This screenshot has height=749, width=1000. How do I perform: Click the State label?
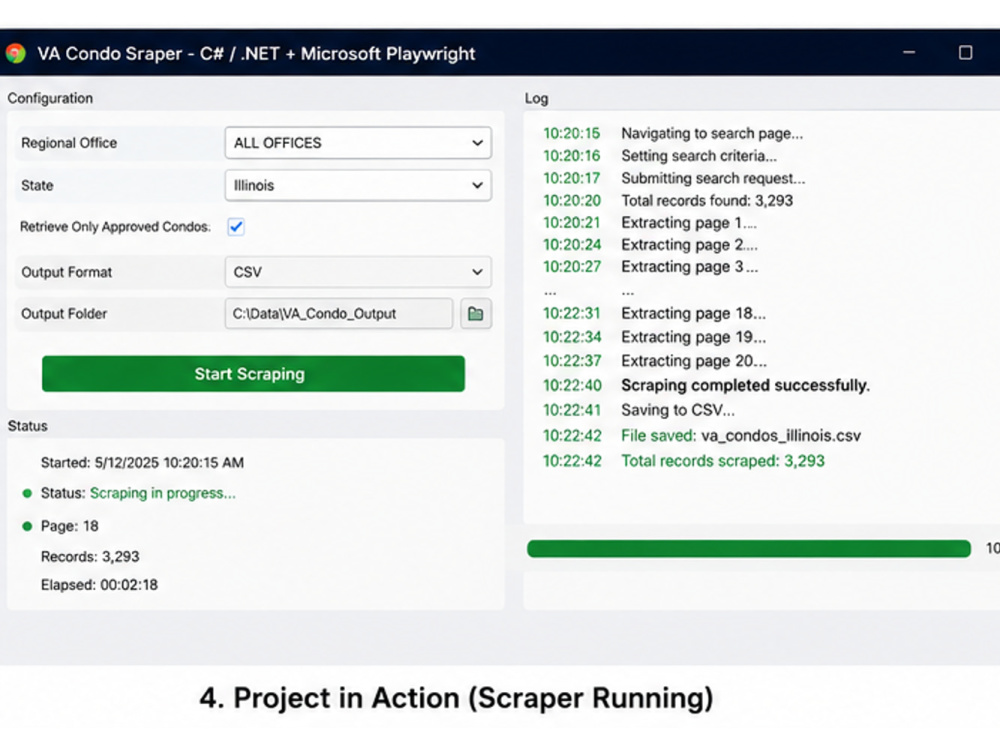[x=37, y=186]
